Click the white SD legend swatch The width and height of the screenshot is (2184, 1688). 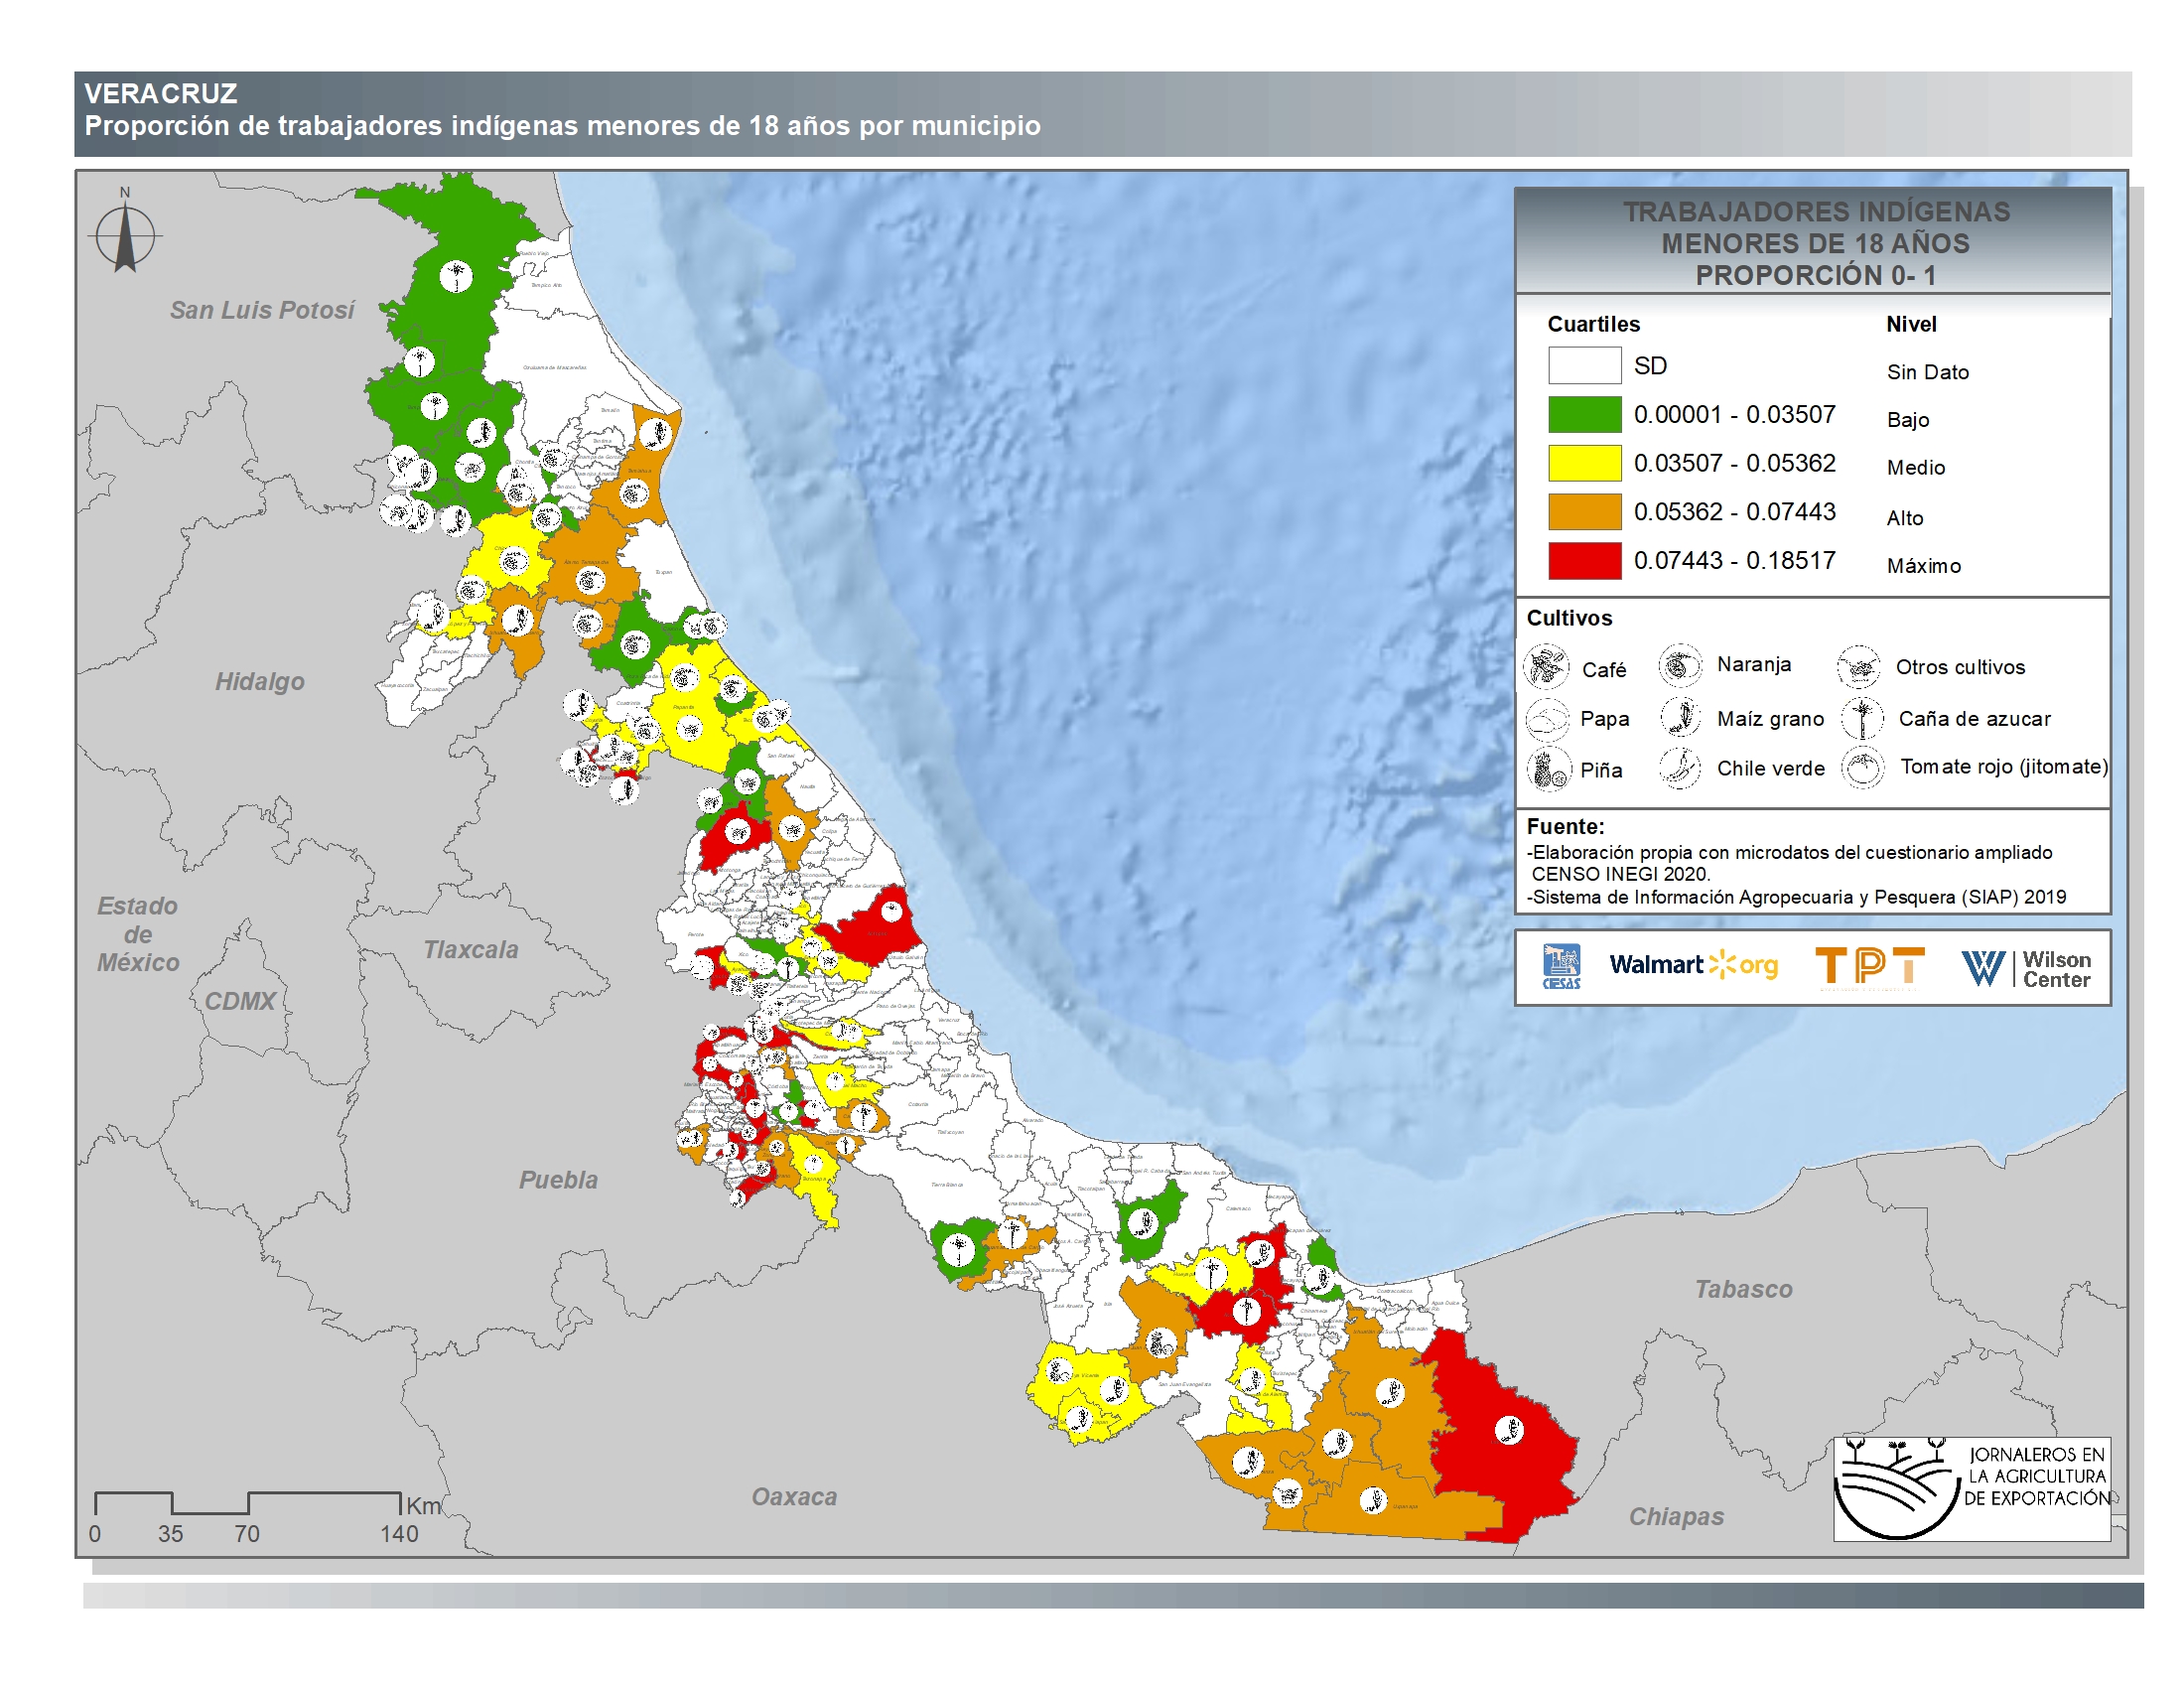pos(1584,365)
